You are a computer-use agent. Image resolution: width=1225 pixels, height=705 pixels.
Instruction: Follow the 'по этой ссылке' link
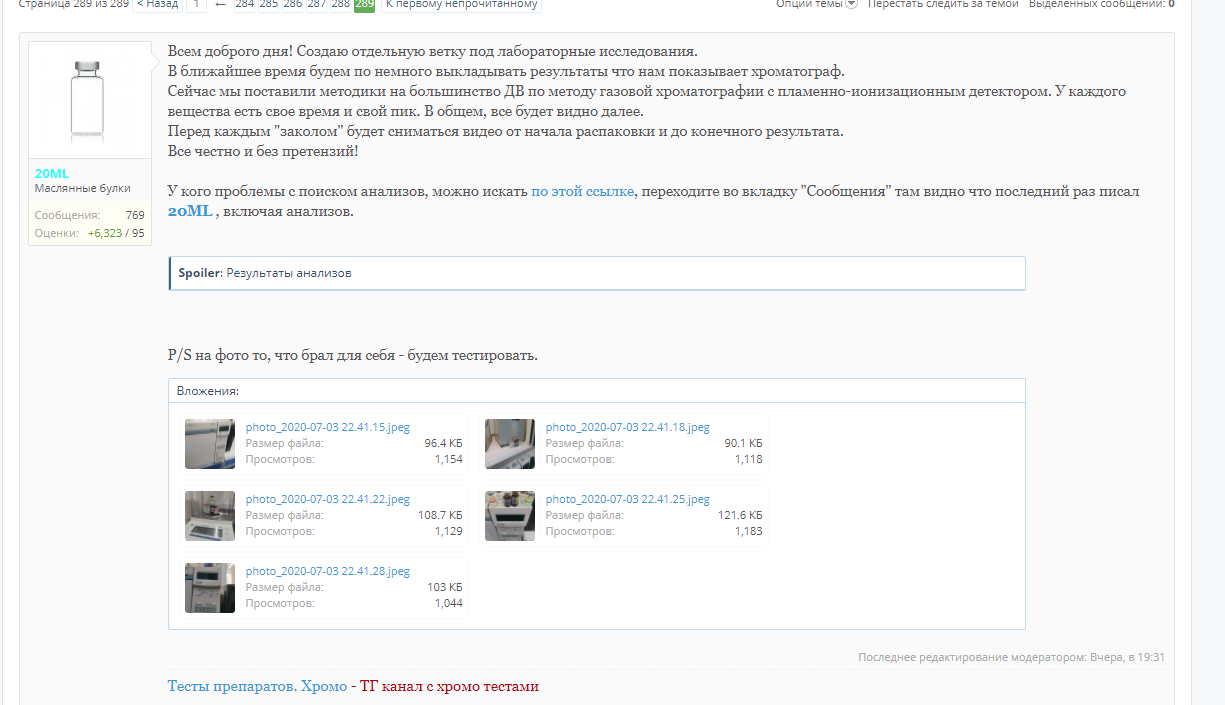click(582, 192)
